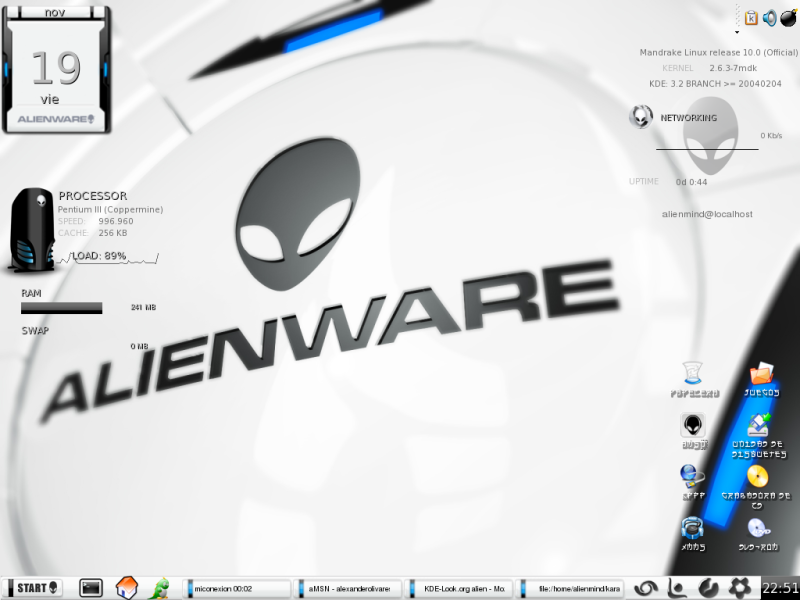Open the speaker volume tray icon
The height and width of the screenshot is (600, 800).
coord(769,18)
